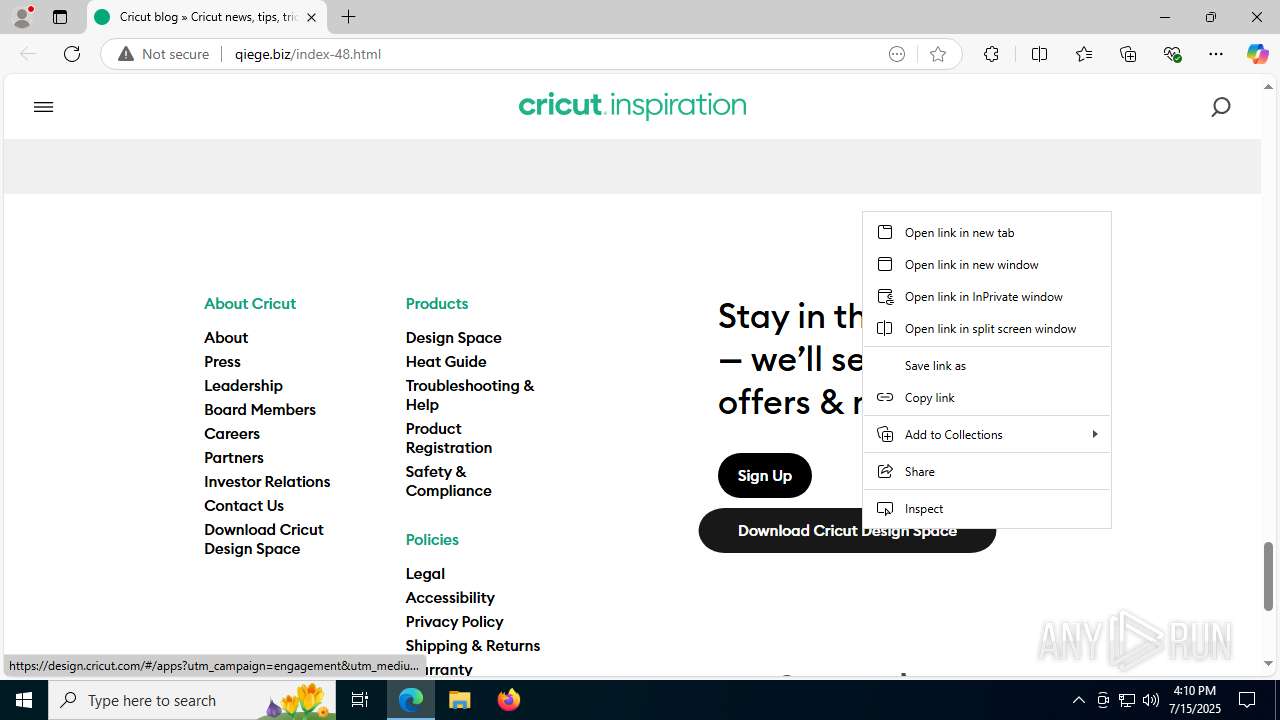Open the Legal policy link
The height and width of the screenshot is (720, 1280).
pyautogui.click(x=425, y=574)
